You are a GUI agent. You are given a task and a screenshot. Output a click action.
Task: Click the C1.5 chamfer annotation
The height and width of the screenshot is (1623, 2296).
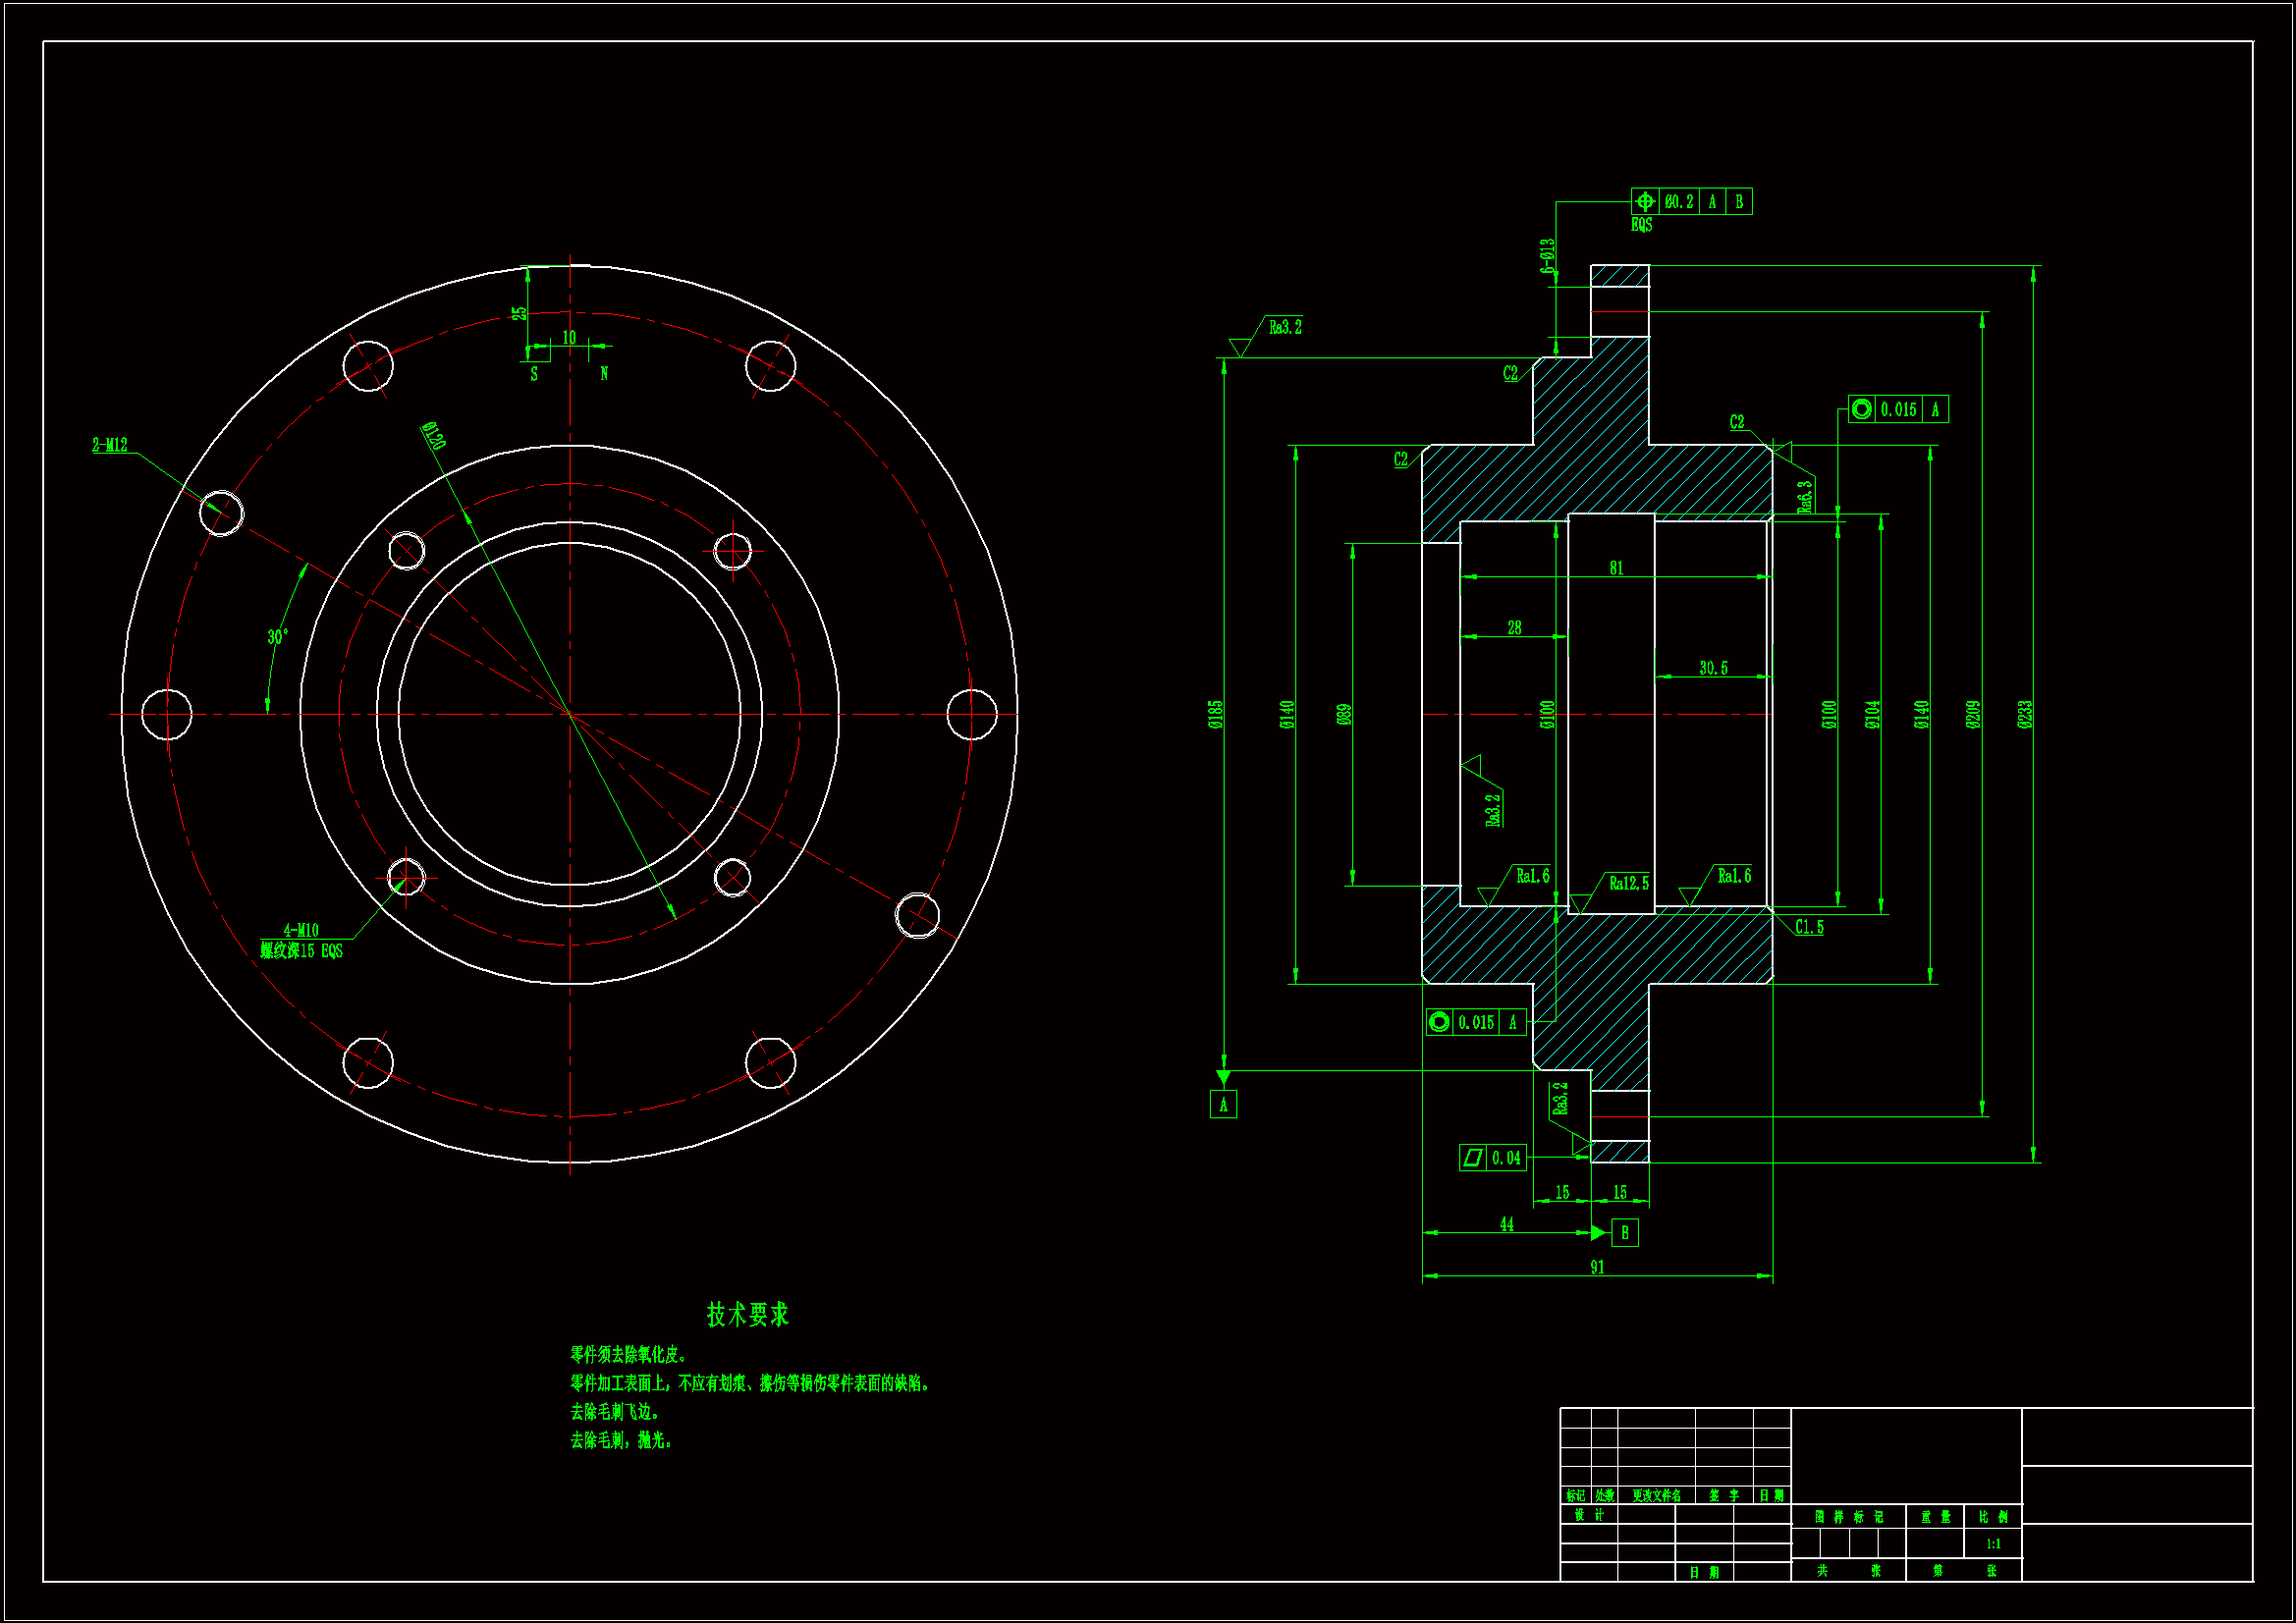[x=1809, y=927]
